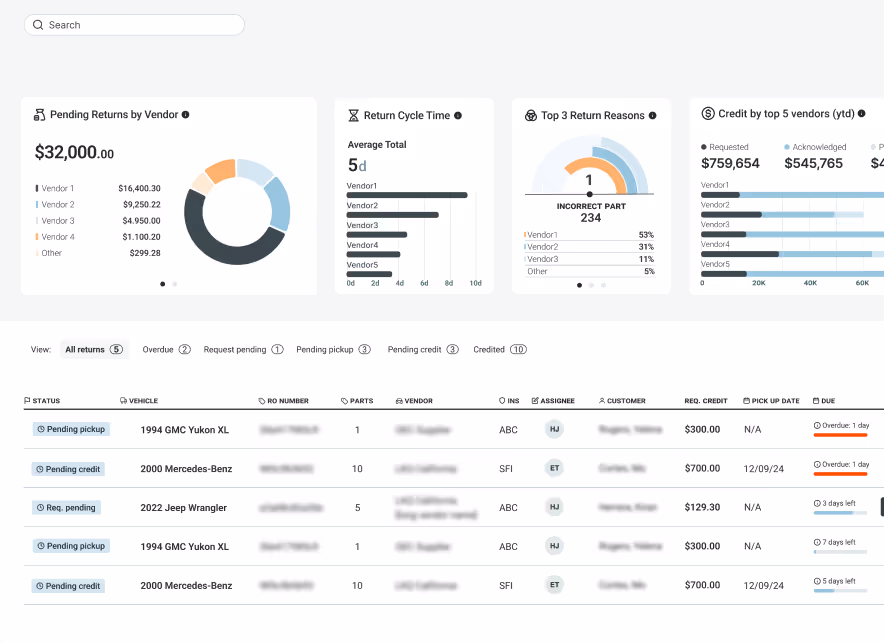Click the wheel icon on Top 3 Return Reasons
Image resolution: width=884 pixels, height=642 pixels.
point(530,115)
